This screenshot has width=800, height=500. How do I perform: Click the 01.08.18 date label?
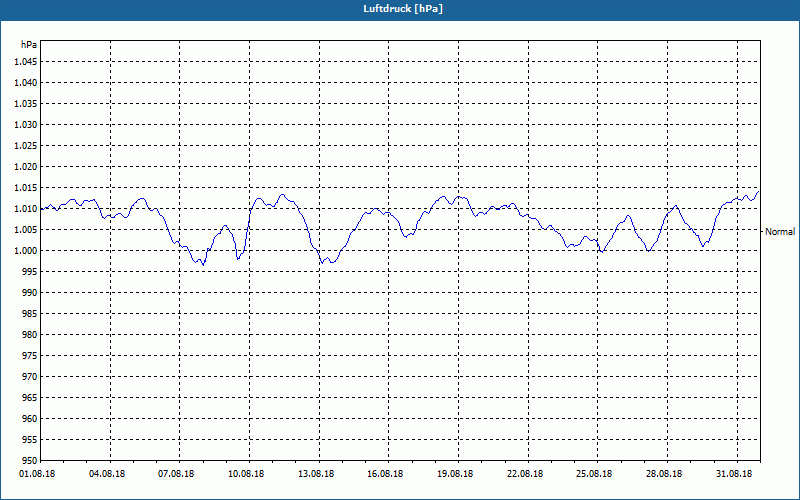tap(37, 473)
